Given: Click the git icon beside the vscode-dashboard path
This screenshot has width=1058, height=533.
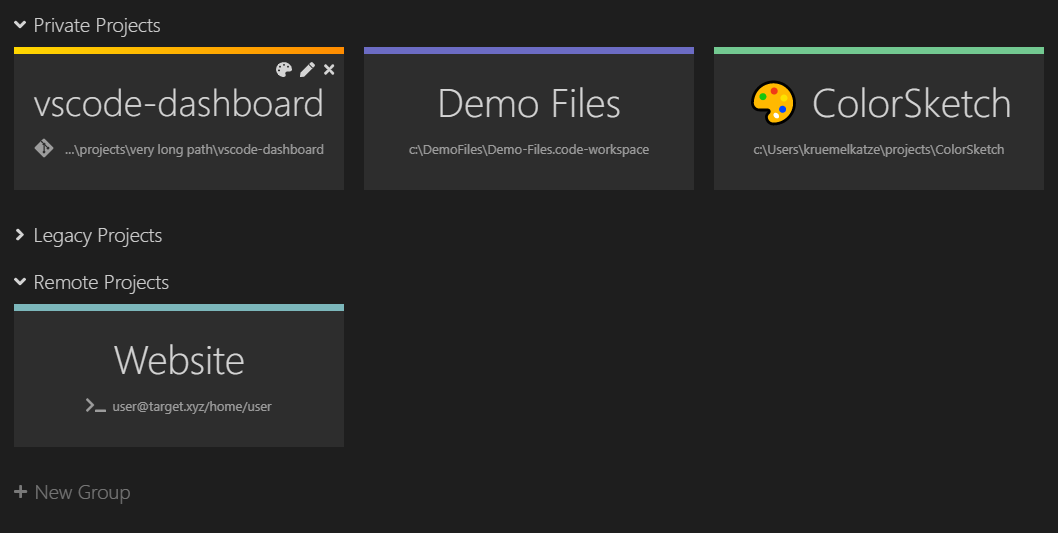Looking at the screenshot, I should pyautogui.click(x=44, y=148).
